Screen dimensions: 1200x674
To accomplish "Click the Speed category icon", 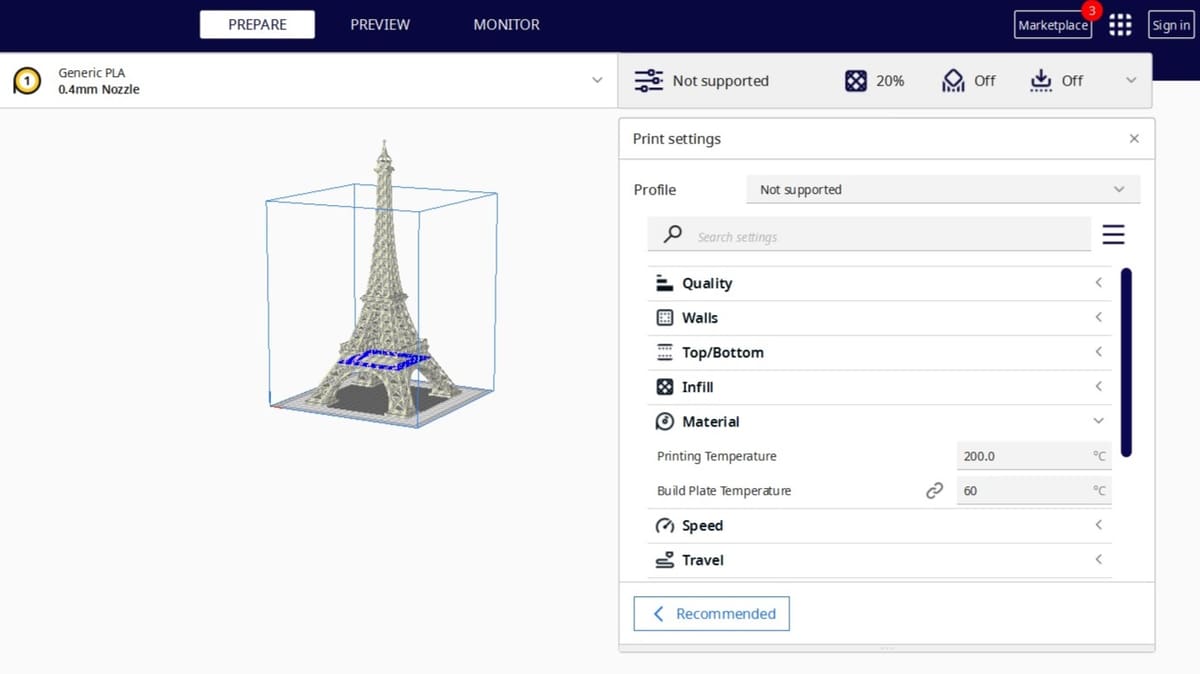I will tap(664, 526).
